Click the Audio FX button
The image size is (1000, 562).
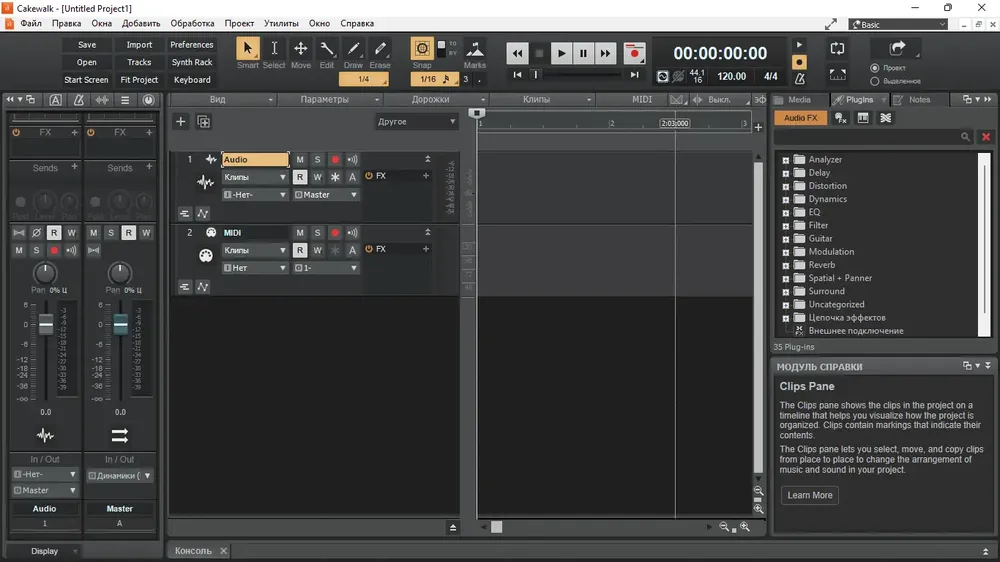coord(800,118)
